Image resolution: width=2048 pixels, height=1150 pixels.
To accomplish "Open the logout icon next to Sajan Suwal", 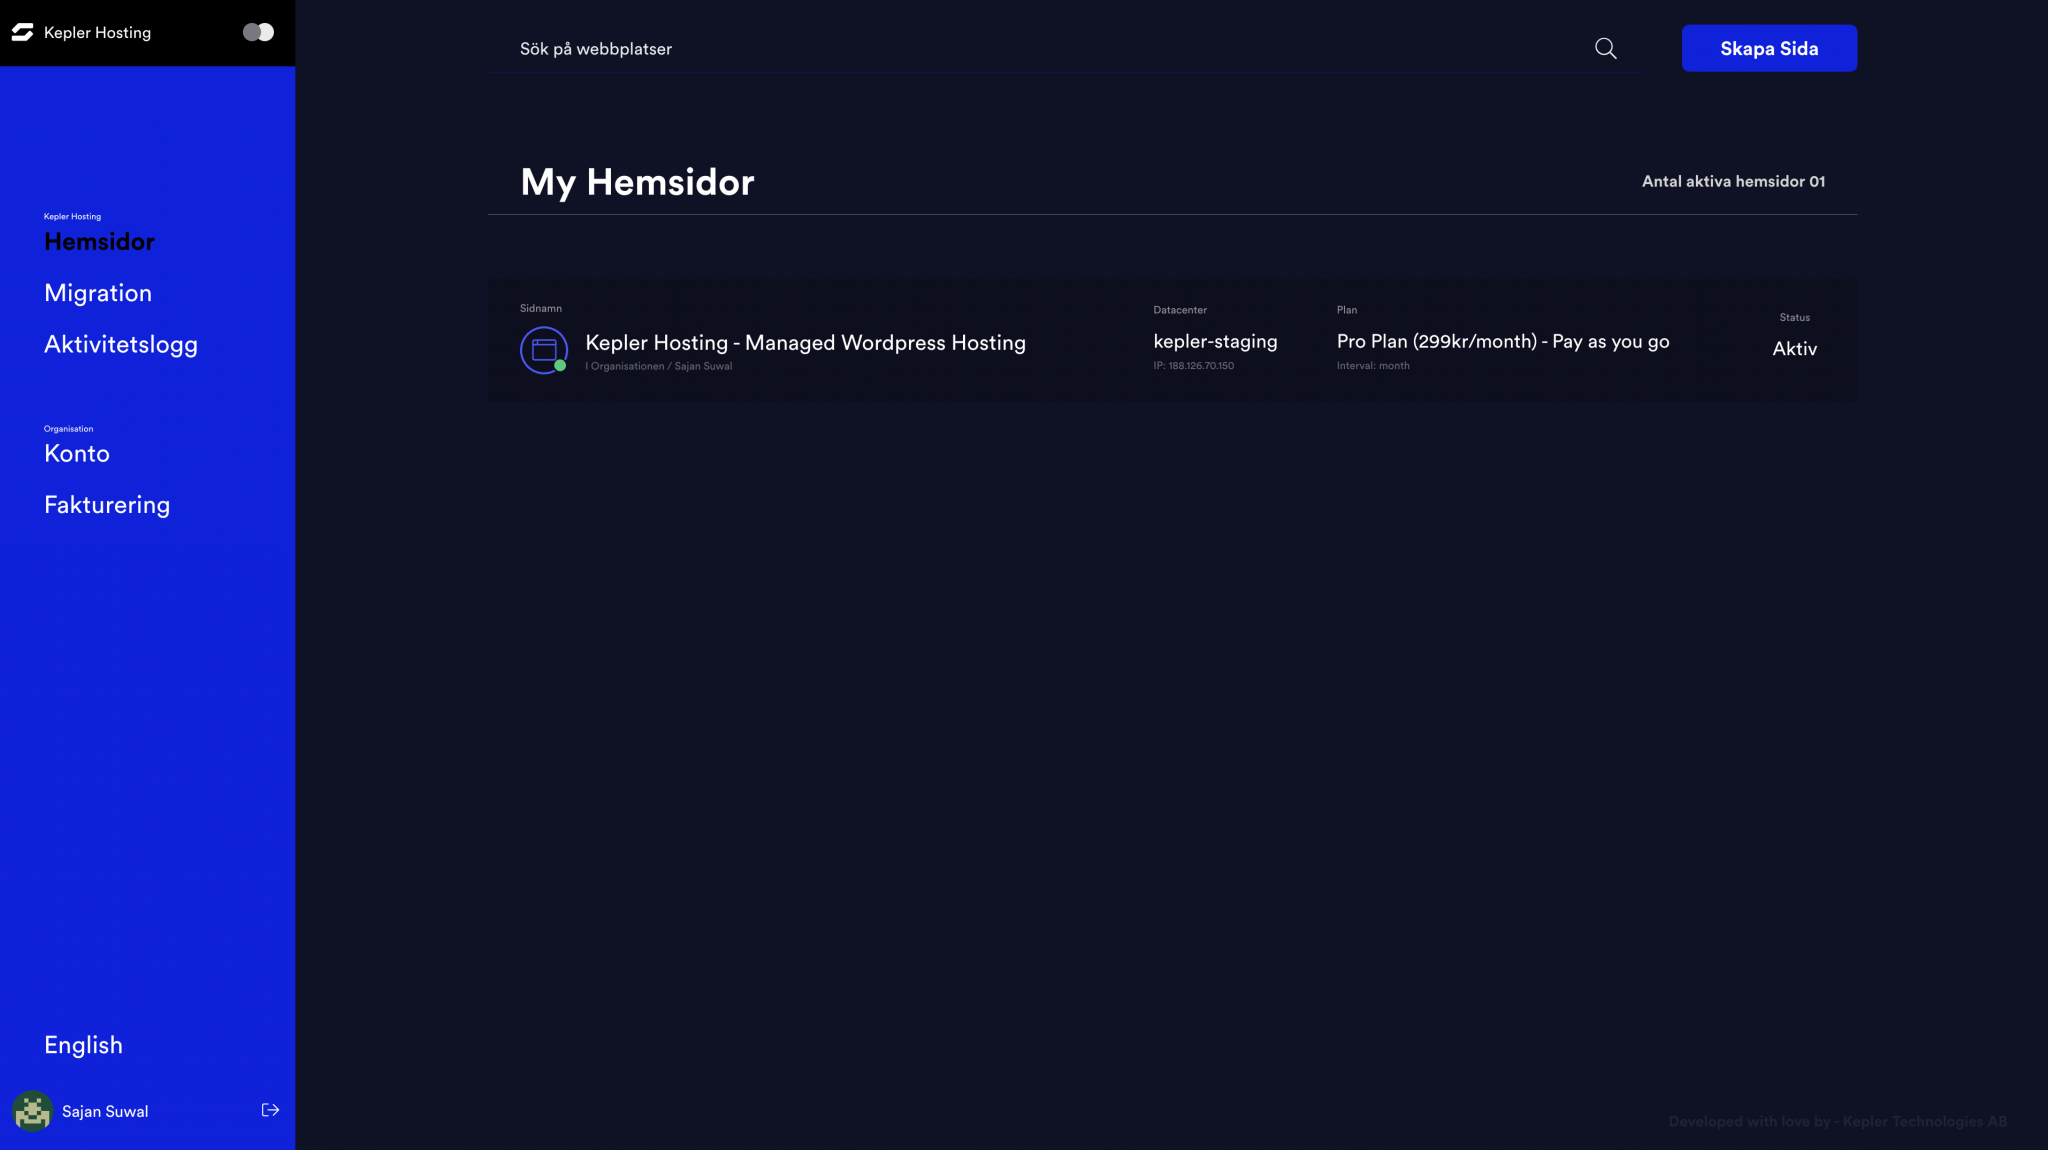I will click(270, 1110).
